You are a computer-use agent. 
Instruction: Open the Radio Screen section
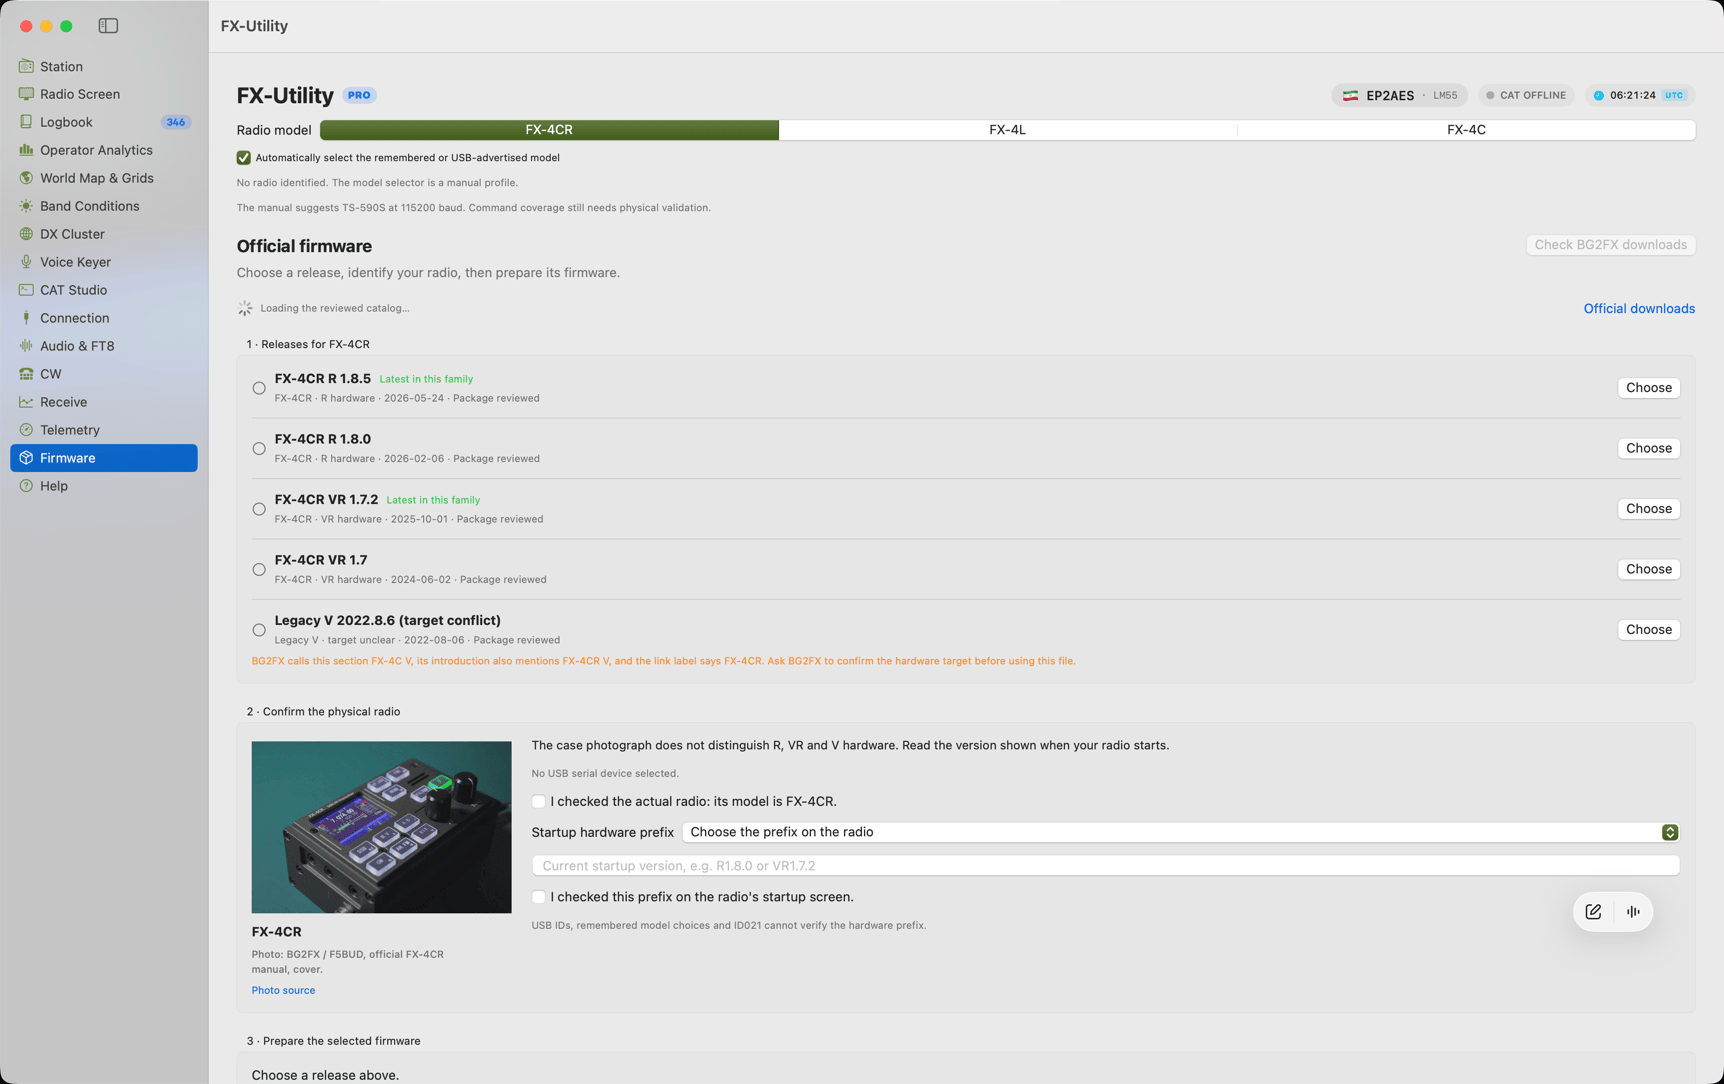104,94
